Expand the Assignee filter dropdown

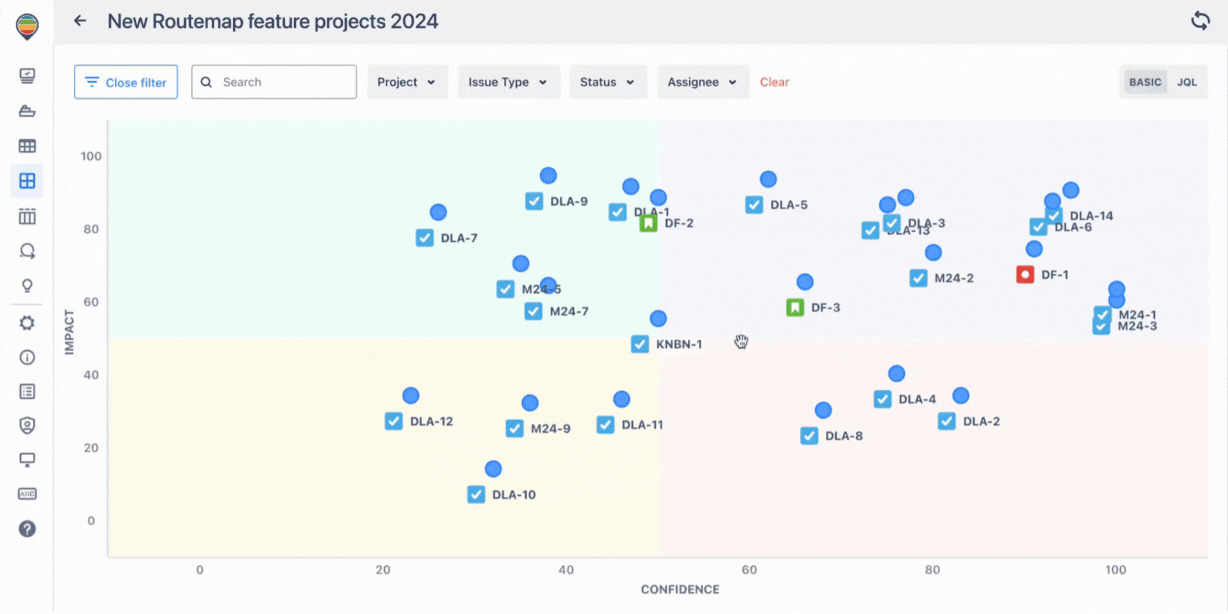702,82
